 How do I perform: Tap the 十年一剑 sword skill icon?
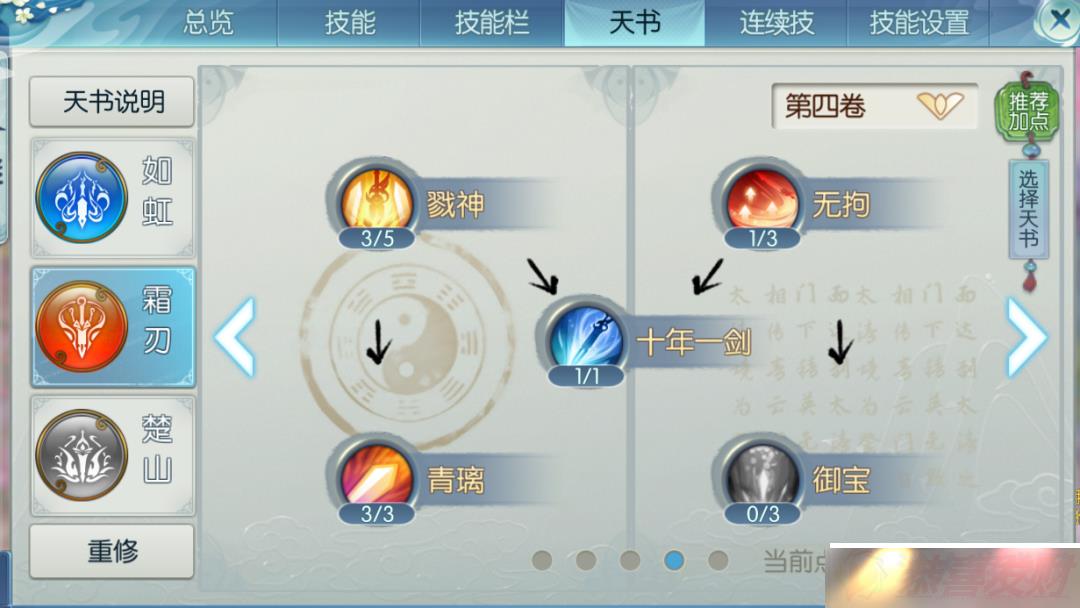pyautogui.click(x=587, y=340)
